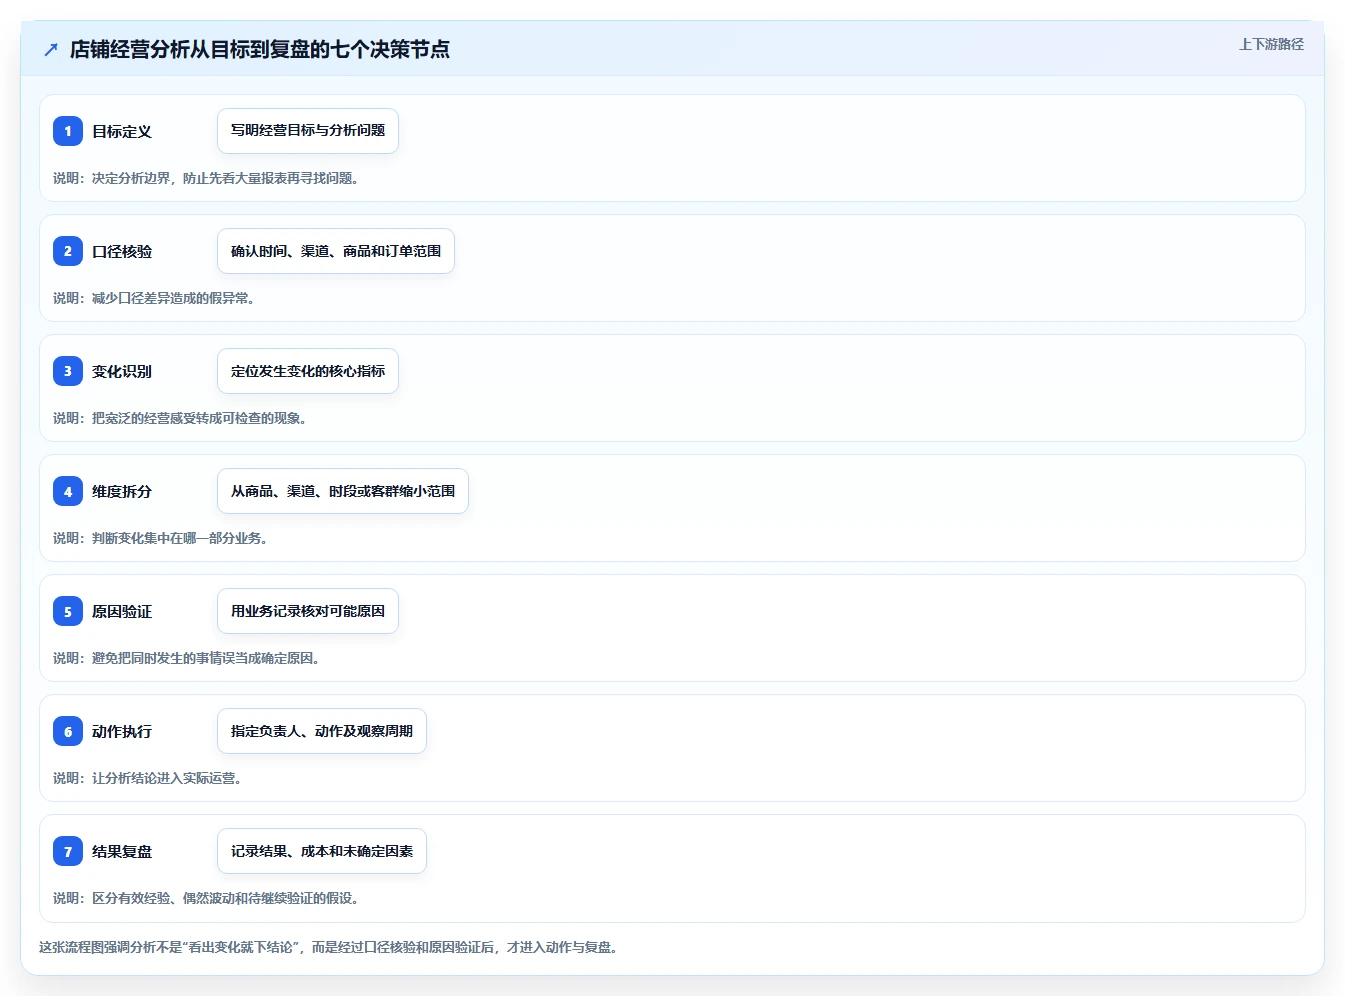The image size is (1345, 996).
Task: Select step number 1 badge
Action: coord(68,131)
